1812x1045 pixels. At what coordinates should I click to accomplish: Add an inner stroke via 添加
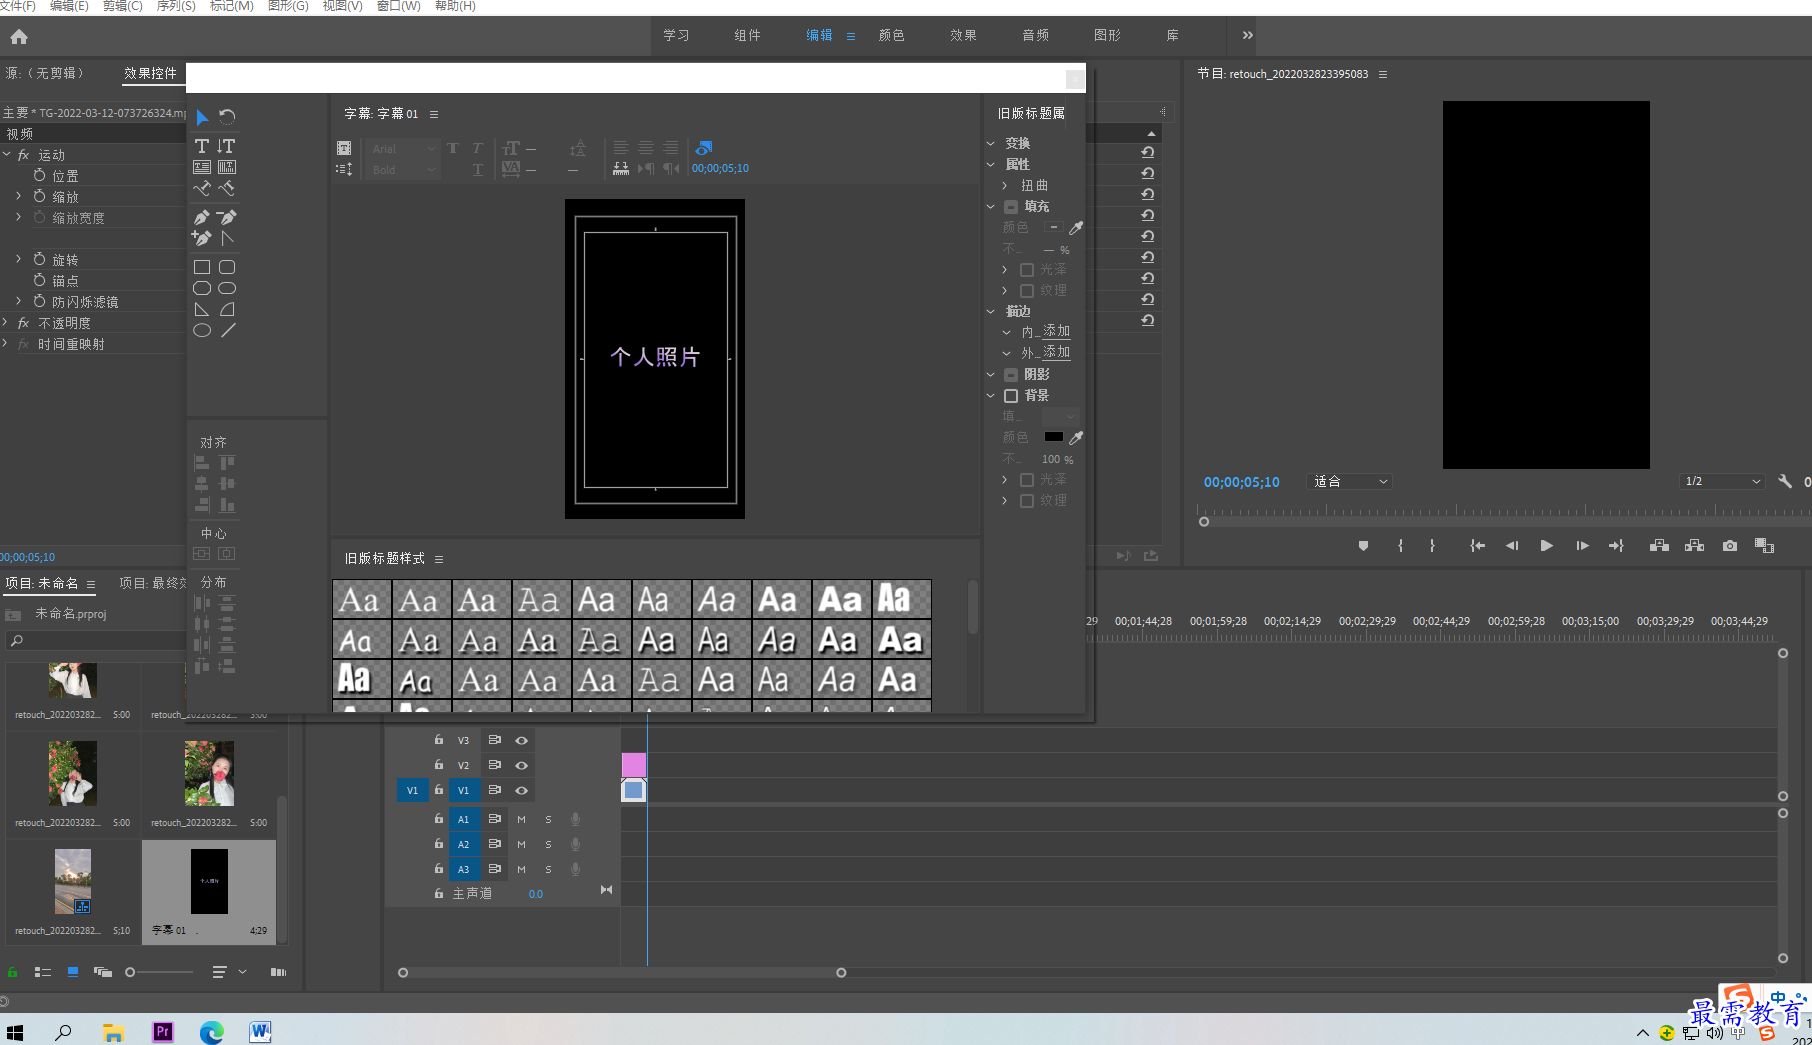(x=1056, y=331)
